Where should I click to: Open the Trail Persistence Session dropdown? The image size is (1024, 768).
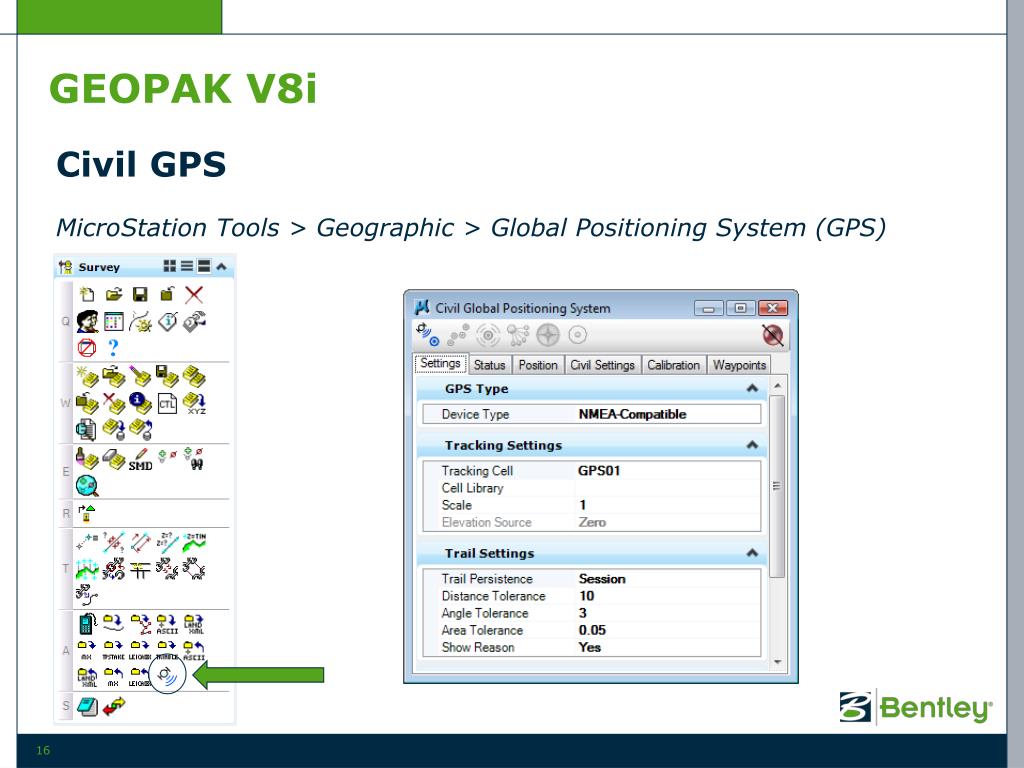667,579
